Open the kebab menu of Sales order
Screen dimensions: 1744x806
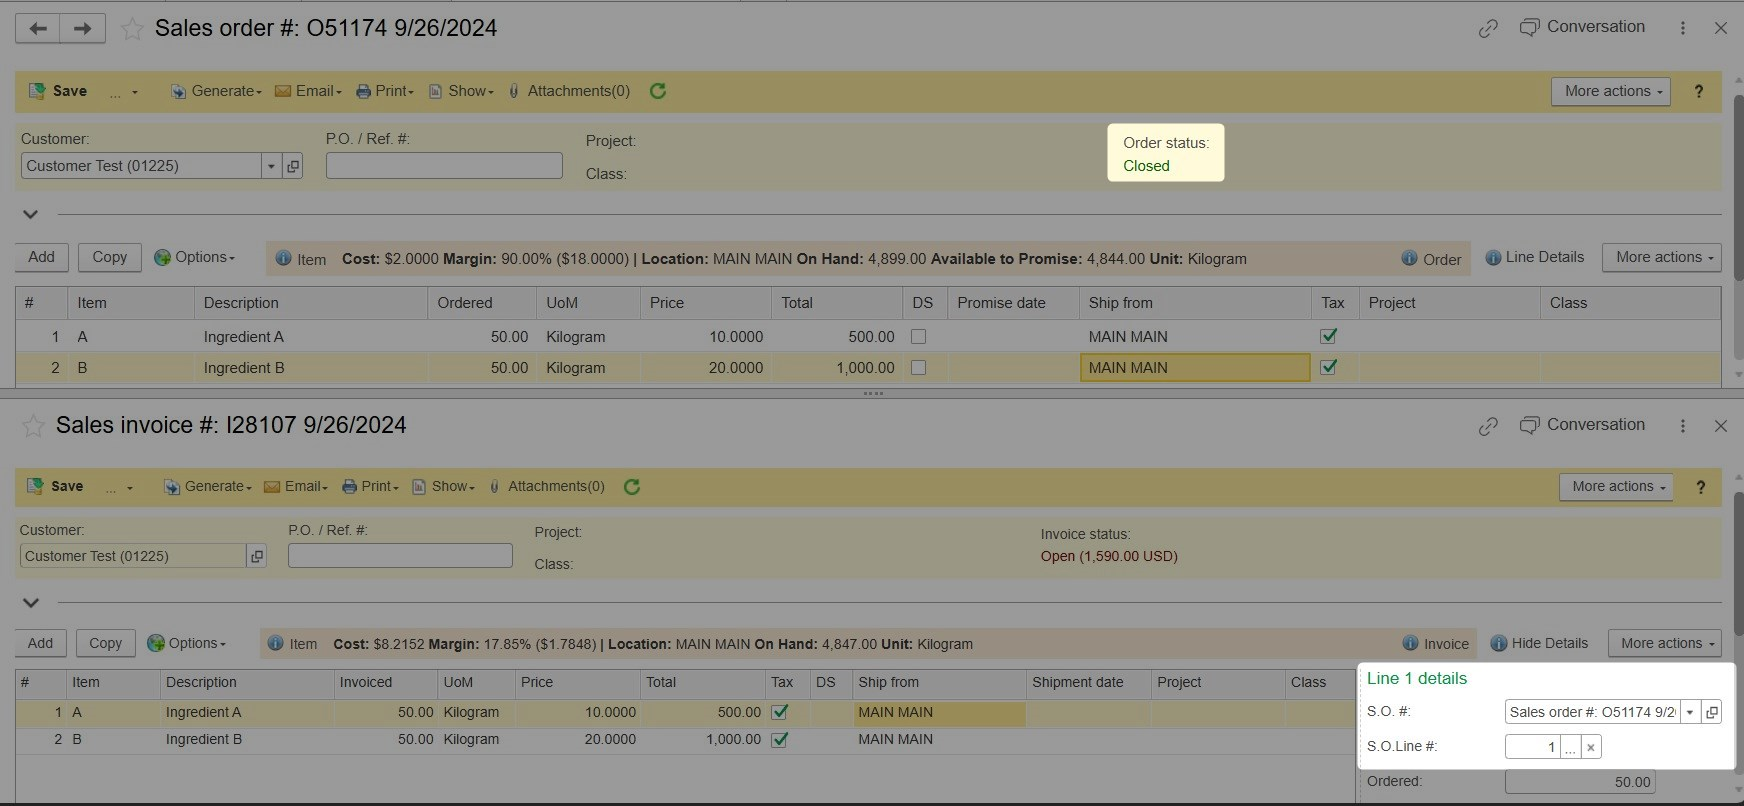(1683, 28)
